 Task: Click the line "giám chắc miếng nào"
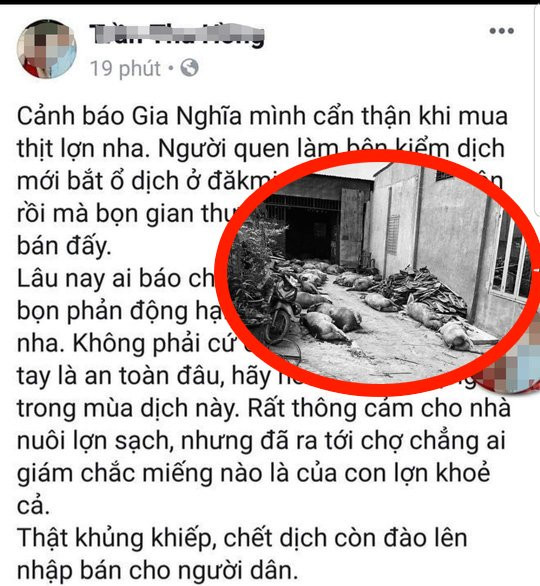253,473
